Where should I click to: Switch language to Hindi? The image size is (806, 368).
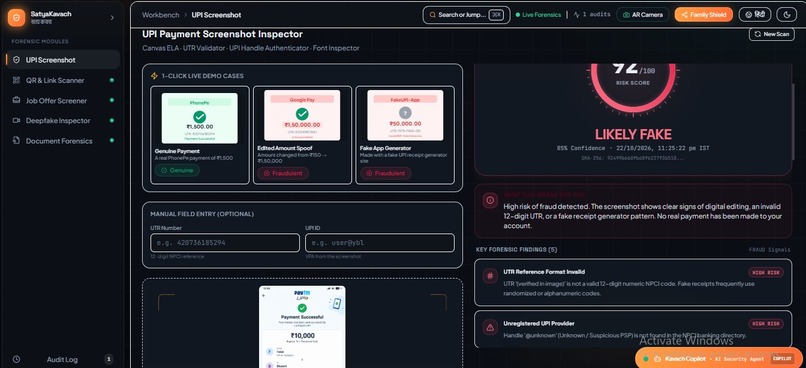tap(755, 15)
